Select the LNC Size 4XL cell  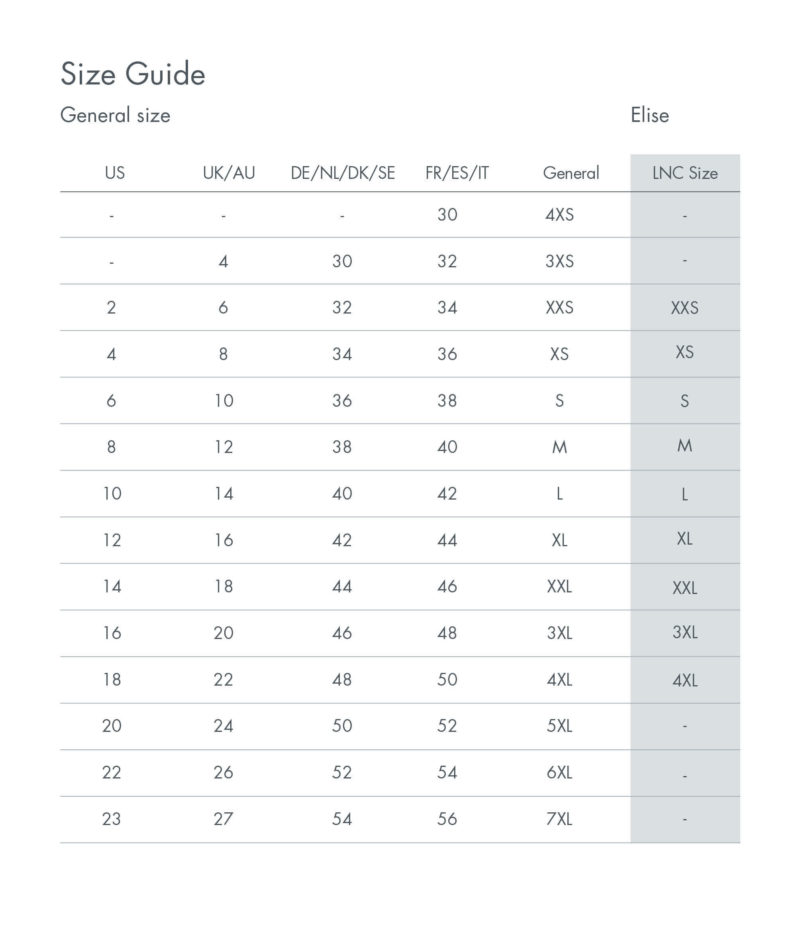(685, 681)
